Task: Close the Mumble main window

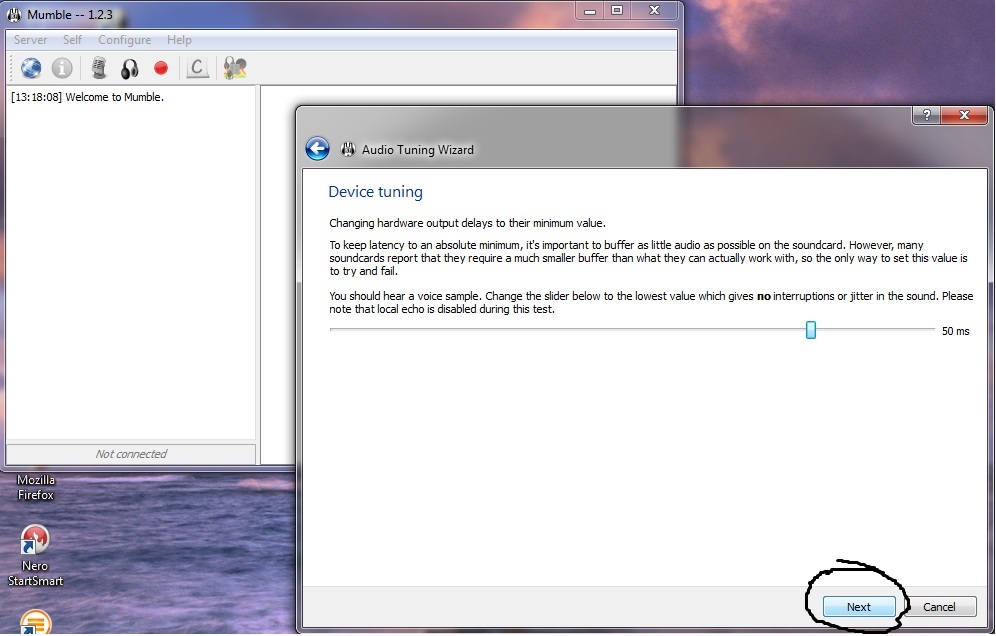Action: (x=654, y=11)
